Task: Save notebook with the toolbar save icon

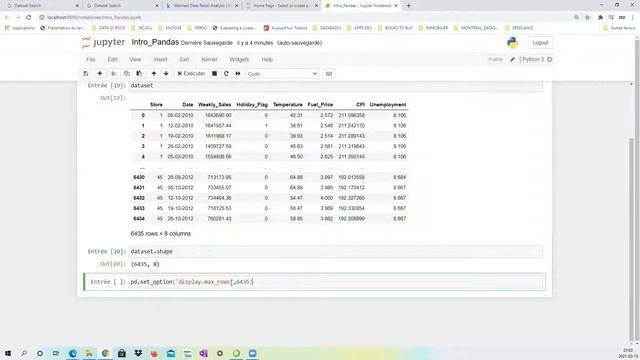Action: tap(86, 73)
